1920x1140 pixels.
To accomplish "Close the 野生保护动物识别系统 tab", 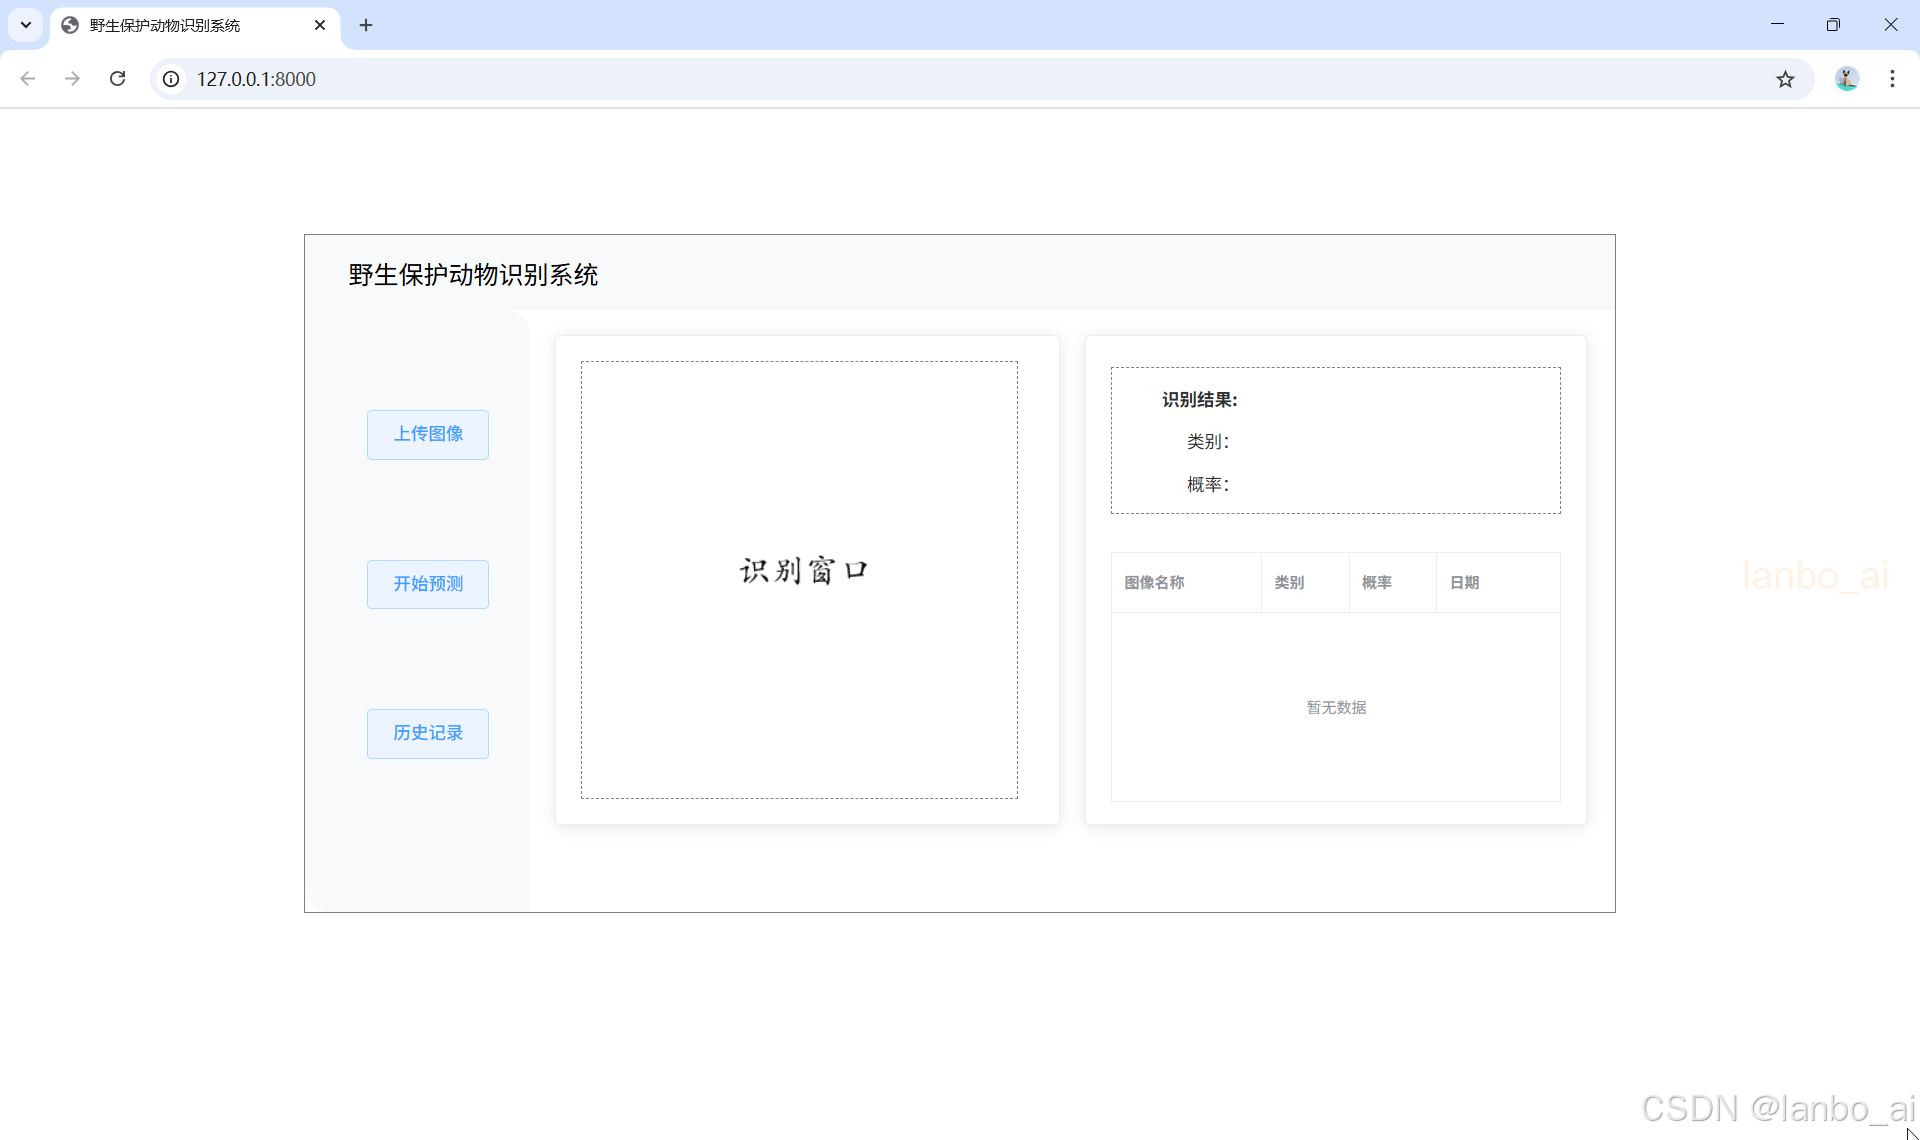I will pos(320,25).
